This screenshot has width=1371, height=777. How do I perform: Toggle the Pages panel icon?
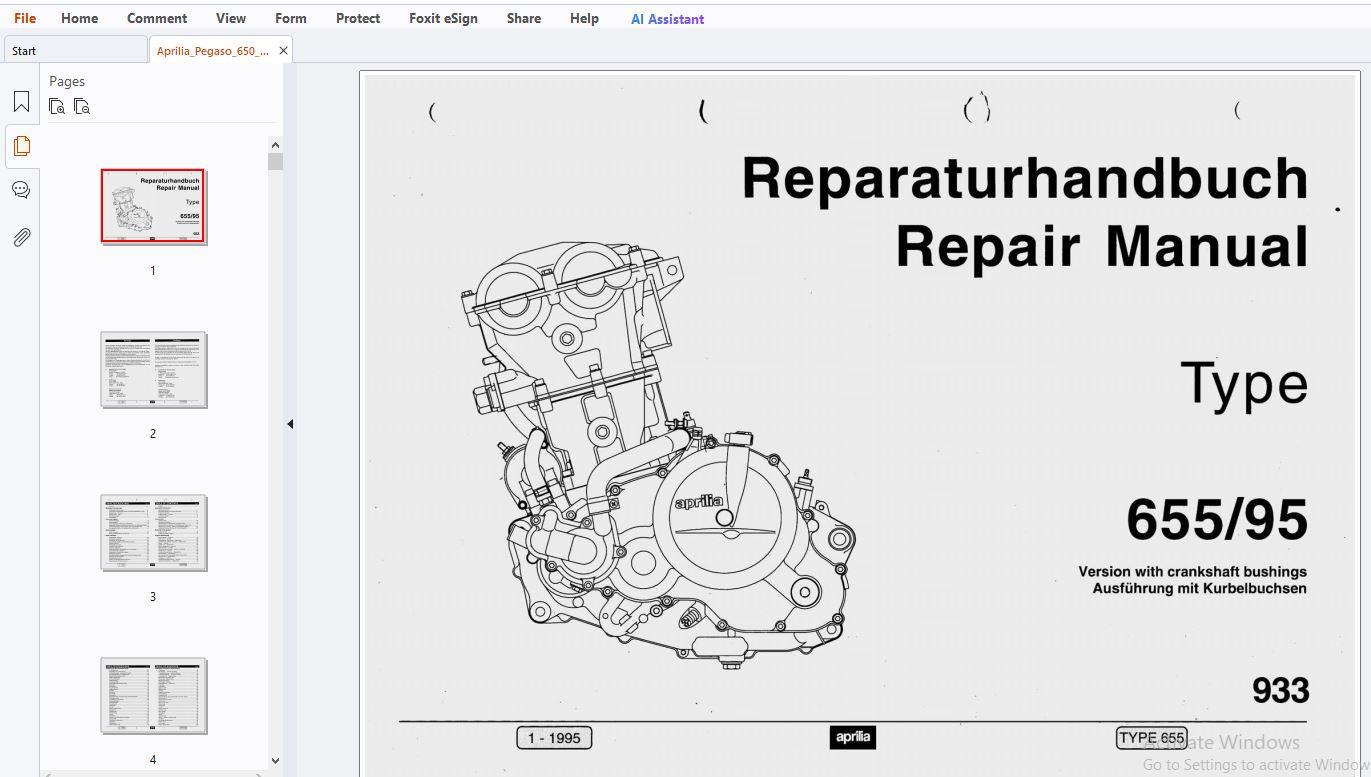[21, 146]
